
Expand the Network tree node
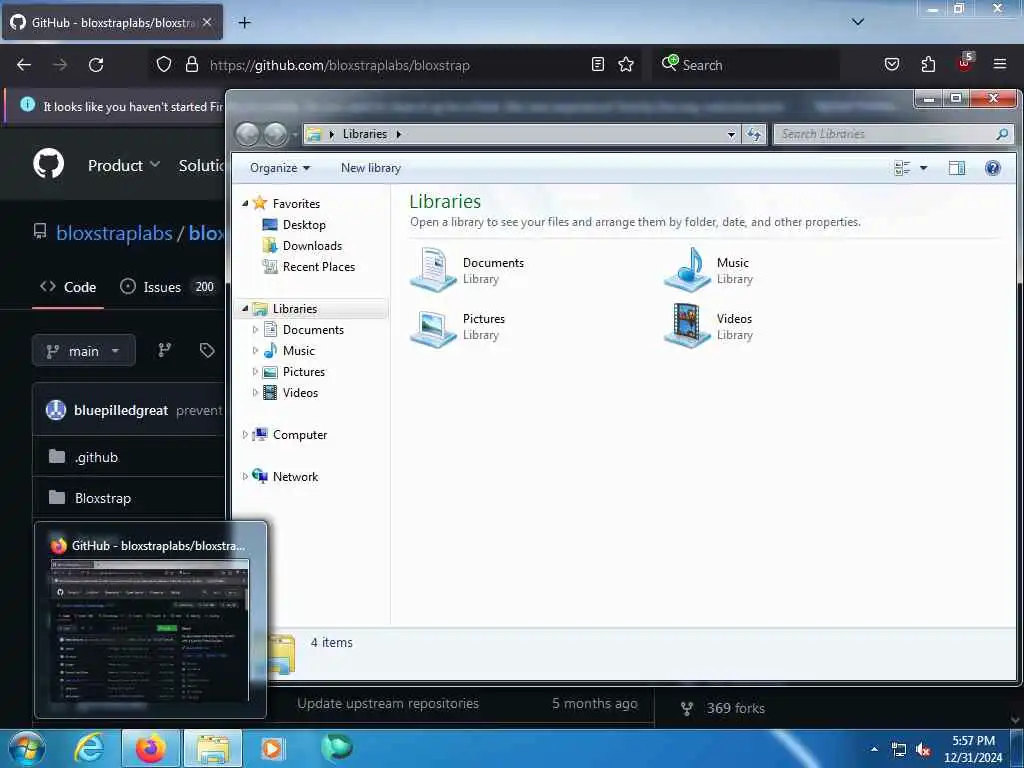coord(245,476)
